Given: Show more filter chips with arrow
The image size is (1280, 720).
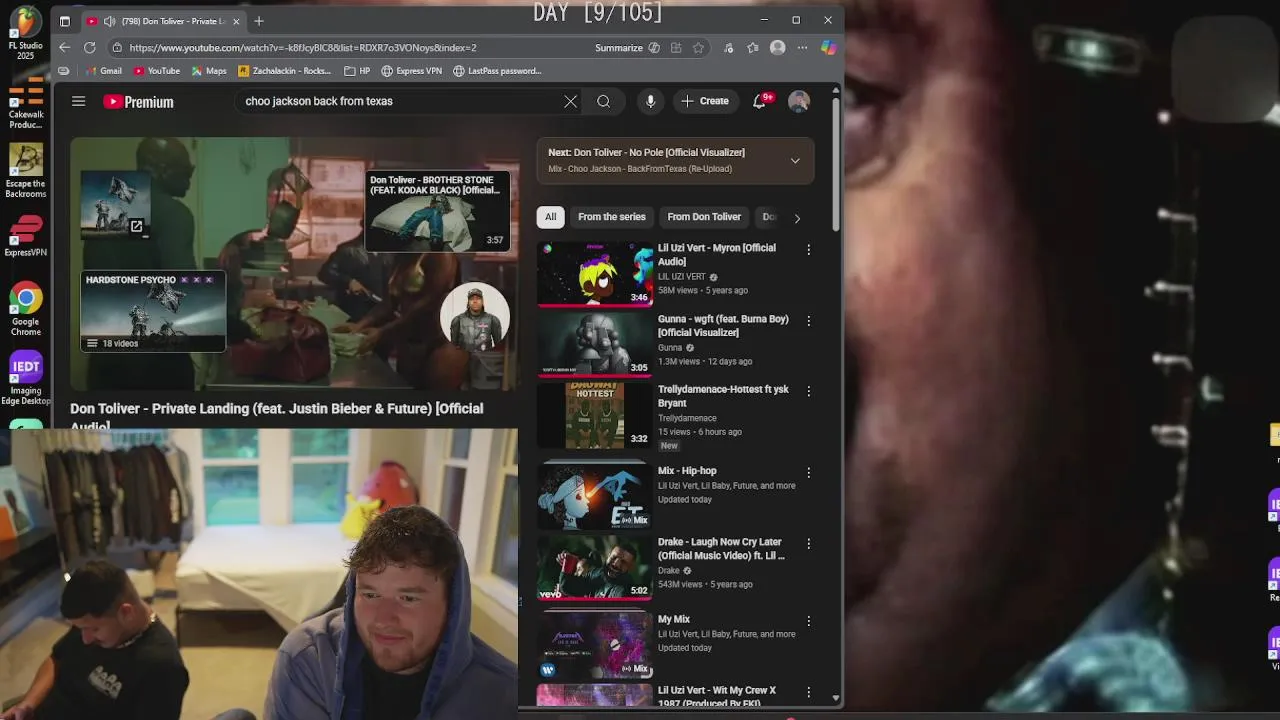Looking at the screenshot, I should pyautogui.click(x=797, y=218).
